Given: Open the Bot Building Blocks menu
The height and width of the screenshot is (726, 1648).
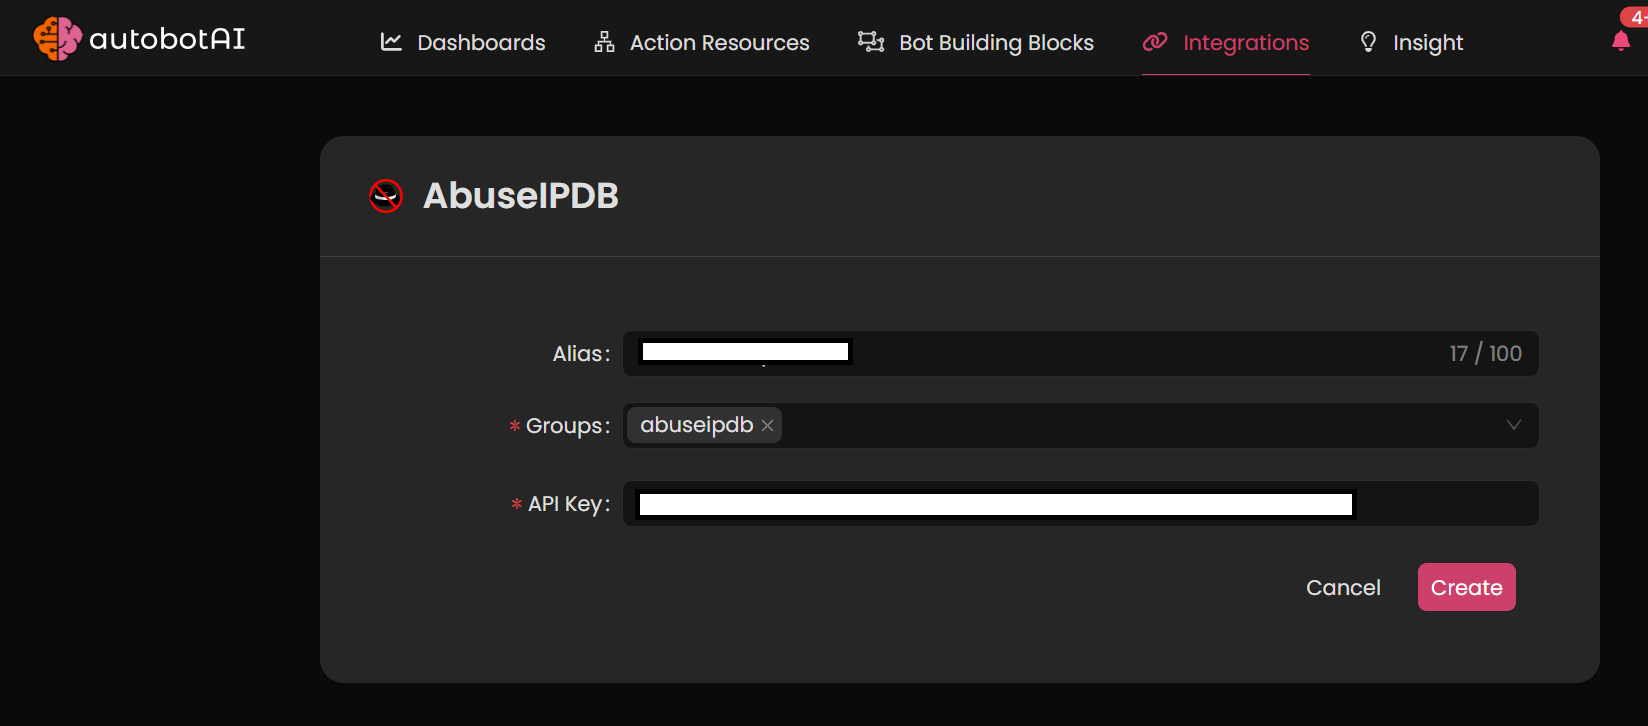Looking at the screenshot, I should pos(976,42).
